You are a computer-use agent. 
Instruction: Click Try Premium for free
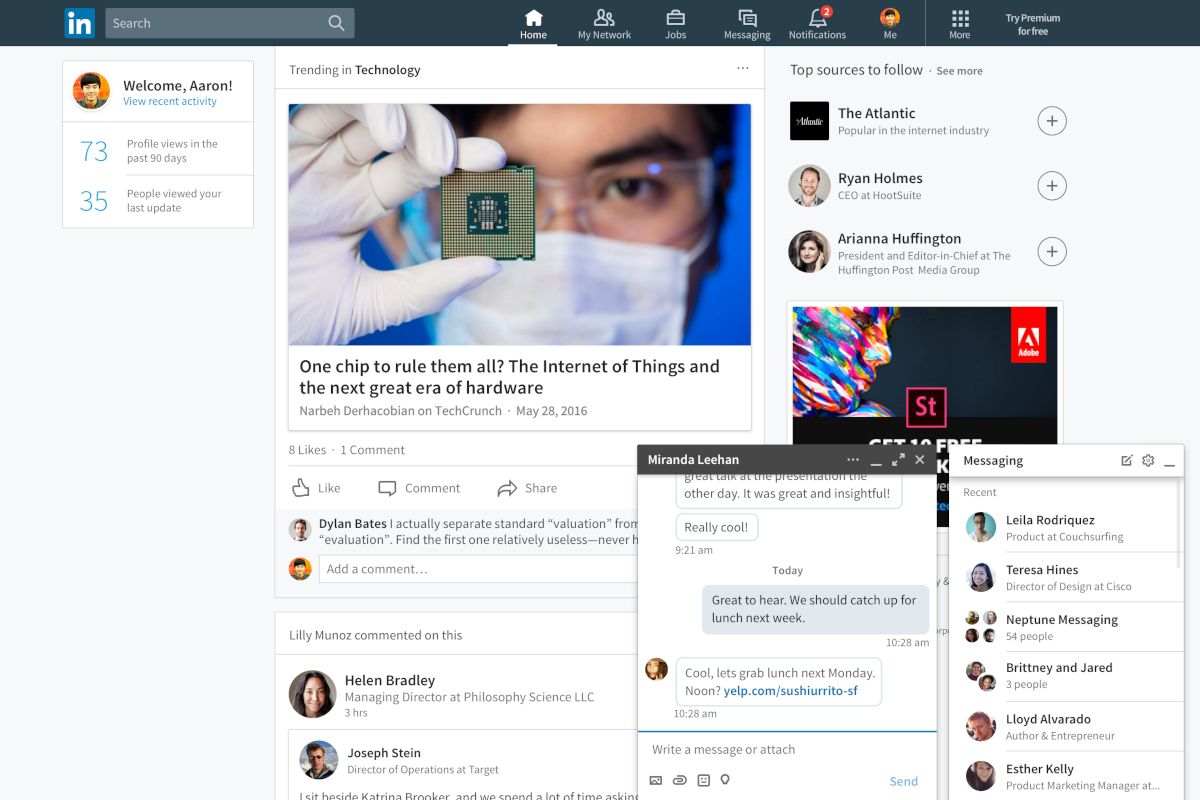(1033, 24)
